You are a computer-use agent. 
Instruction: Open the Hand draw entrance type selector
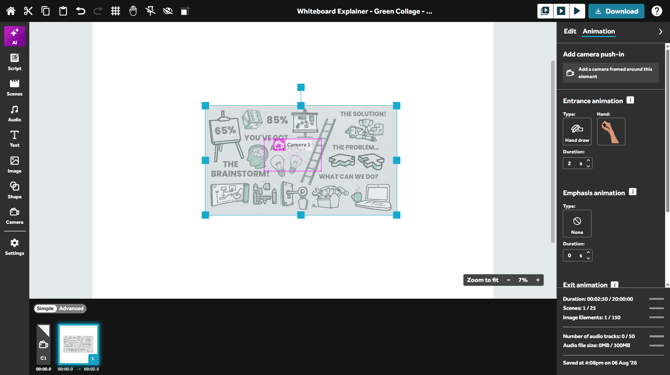click(x=577, y=132)
